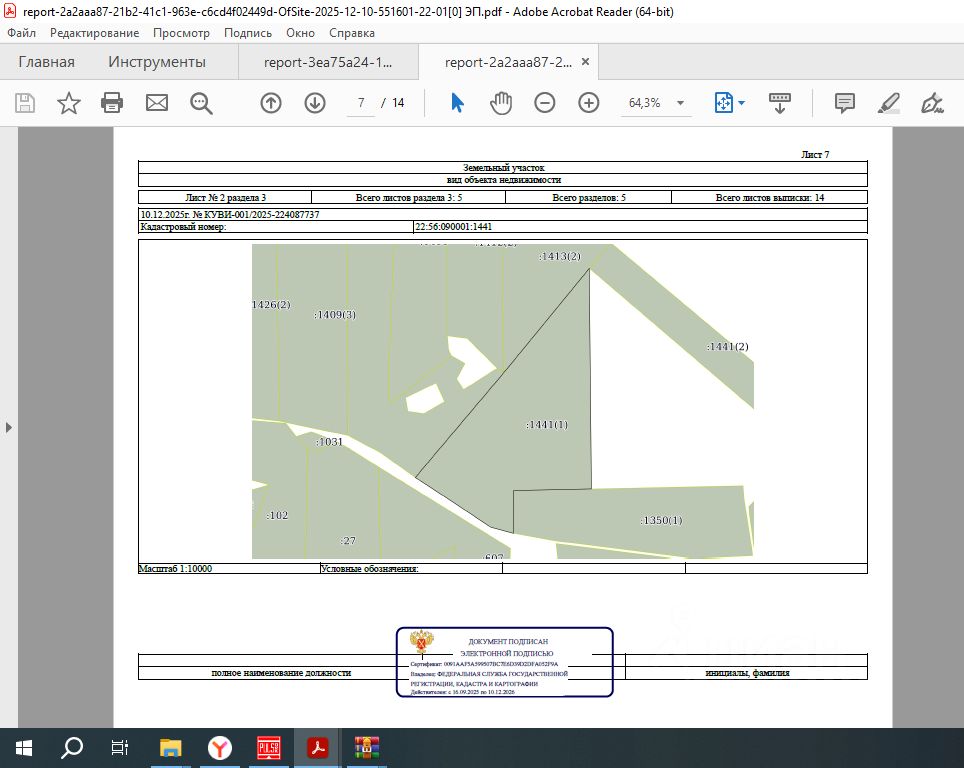This screenshot has height=768, width=964.
Task: Click the Save file floppy icon
Action: (x=25, y=103)
